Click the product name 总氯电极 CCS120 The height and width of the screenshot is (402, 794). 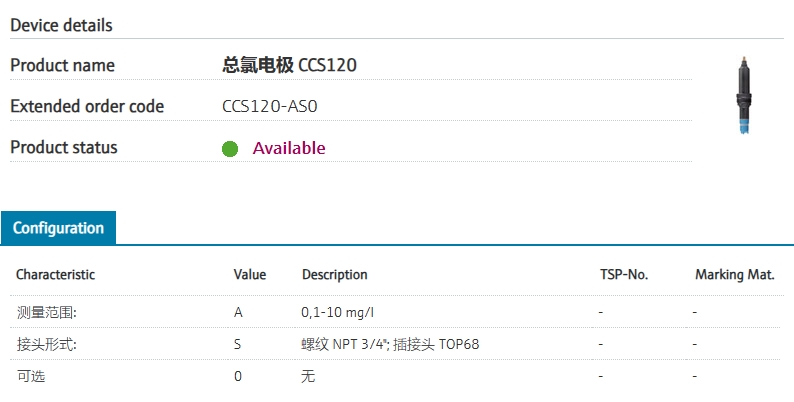[289, 65]
